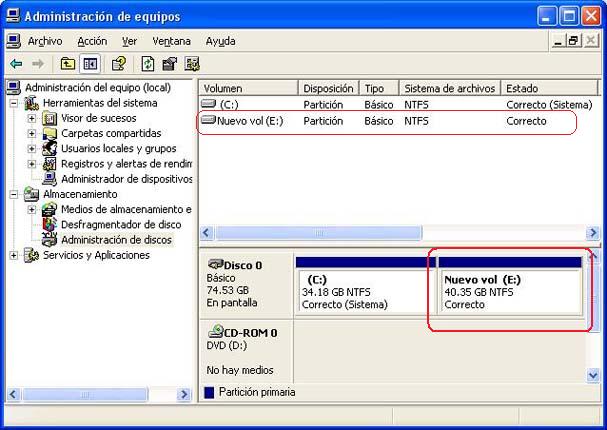This screenshot has height=430, width=607.
Task: Click the 74.53 GB Disco 0 size text
Action: (228, 290)
